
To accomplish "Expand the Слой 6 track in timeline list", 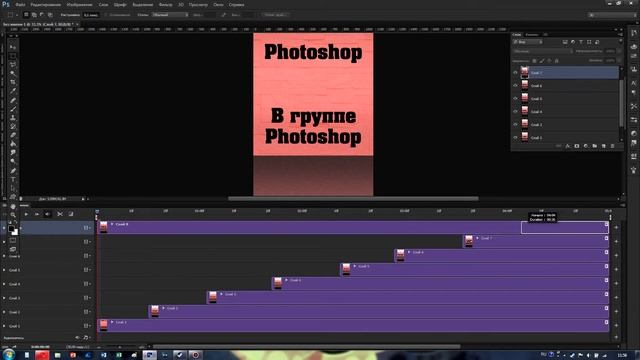I will (4, 256).
